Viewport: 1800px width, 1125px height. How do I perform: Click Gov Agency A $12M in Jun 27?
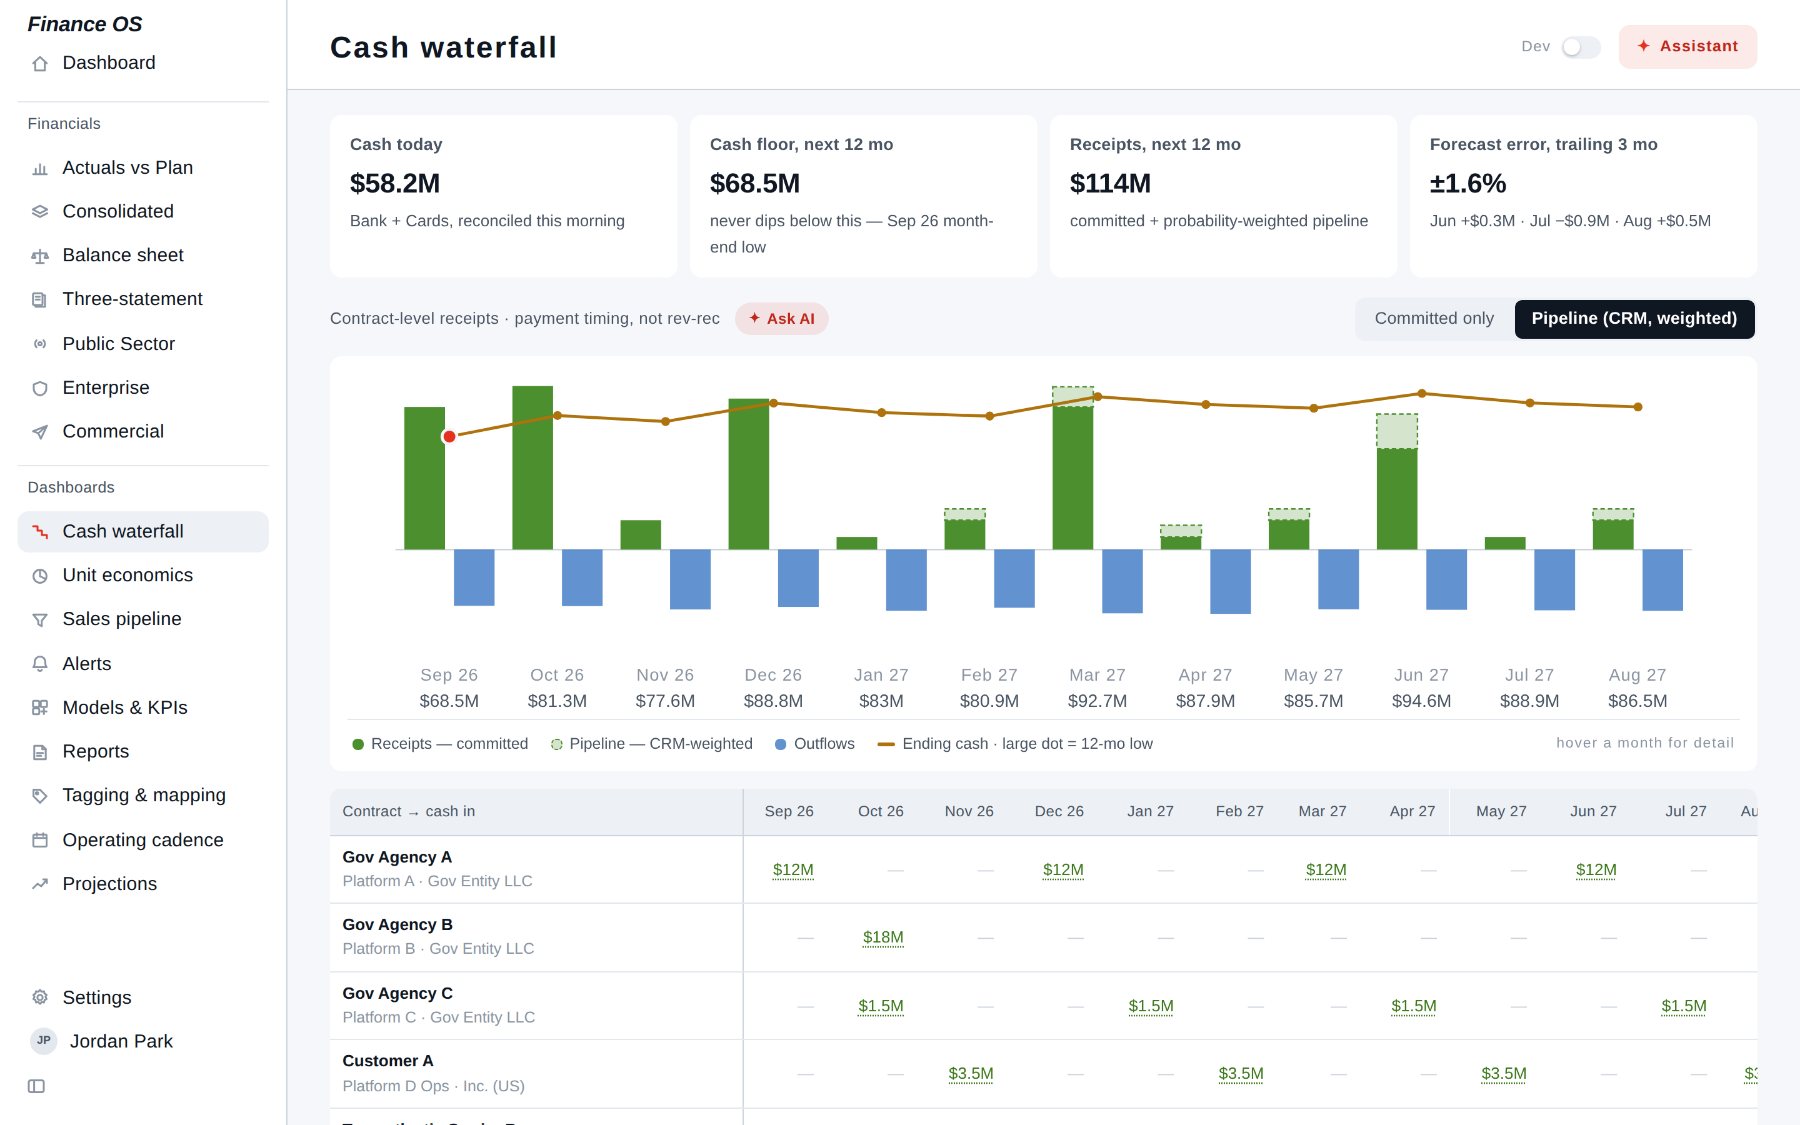(1596, 870)
